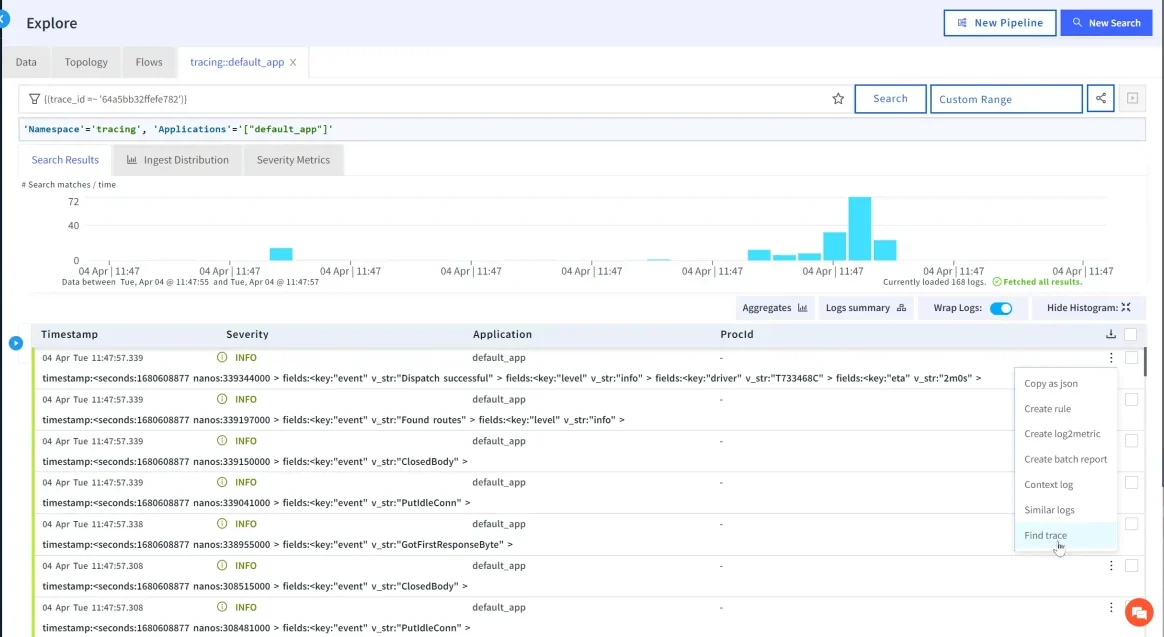Collapse the left sidebar arrow

click(3, 17)
